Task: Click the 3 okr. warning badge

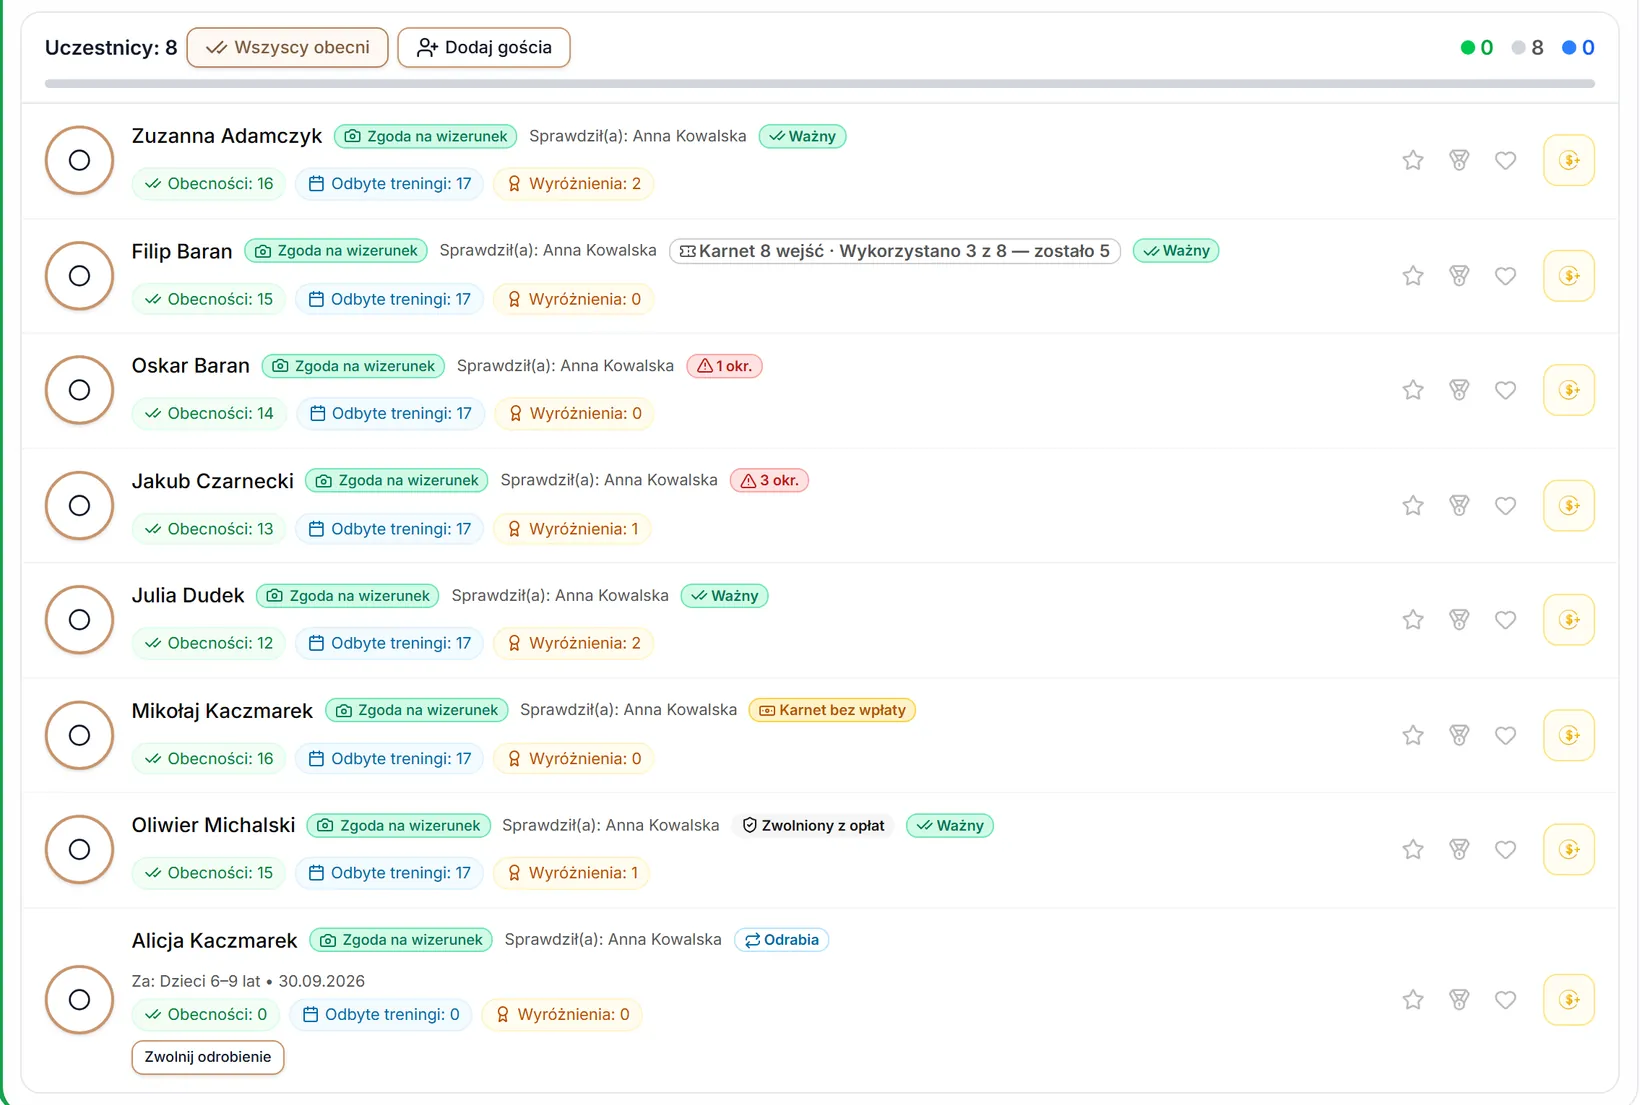Action: (x=769, y=480)
